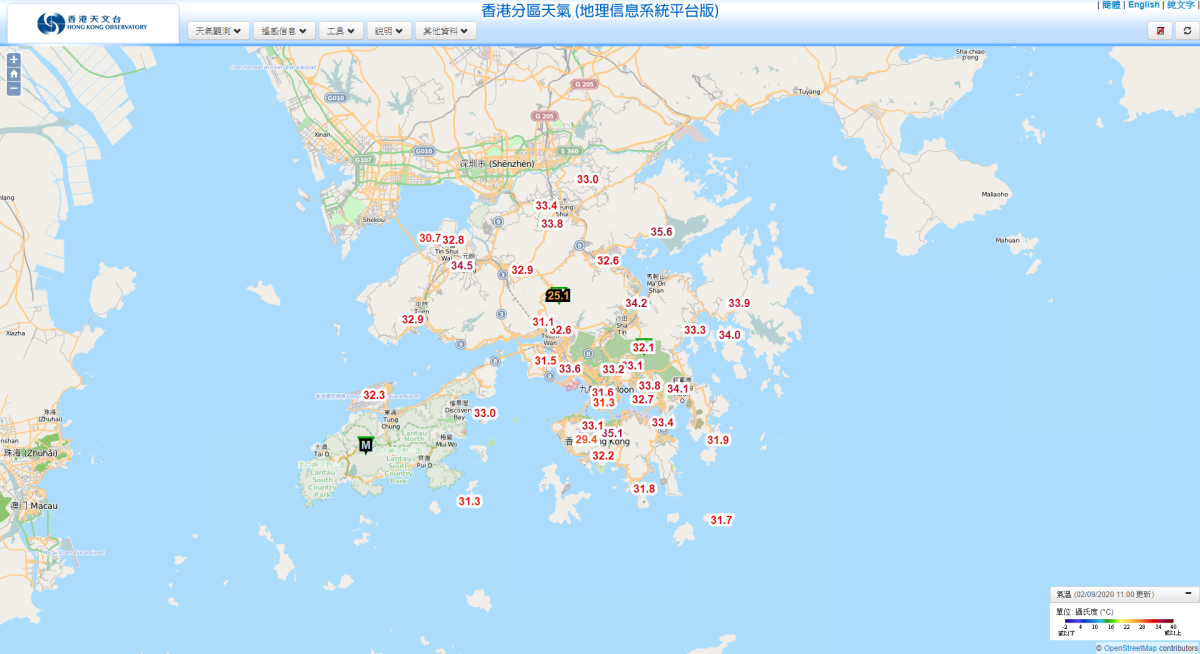The width and height of the screenshot is (1200, 654).
Task: Open the 工具 tools dropdown
Action: 341,31
